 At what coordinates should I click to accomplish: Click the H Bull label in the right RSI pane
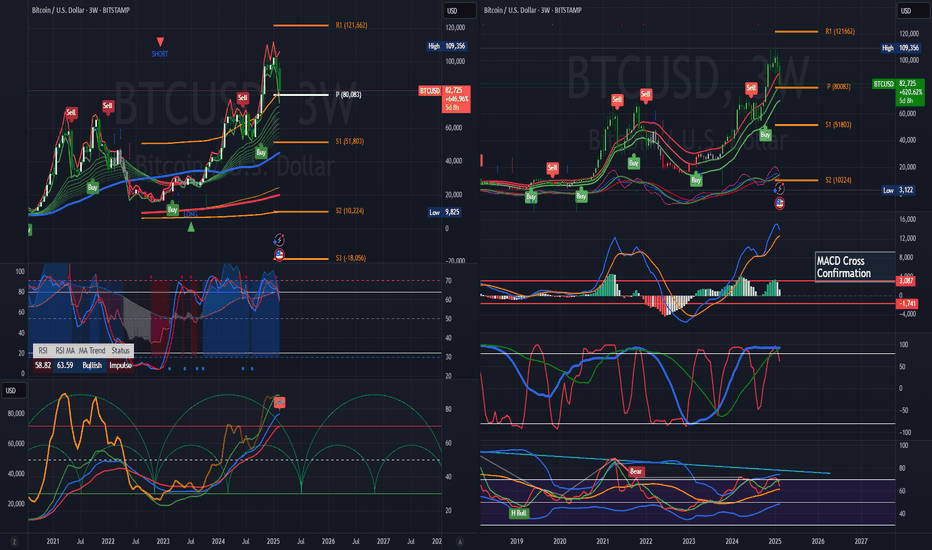click(x=519, y=513)
